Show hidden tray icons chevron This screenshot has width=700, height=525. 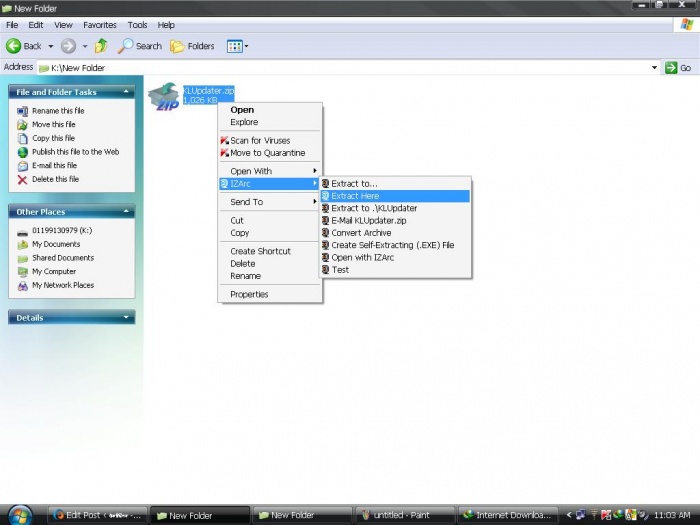568,515
